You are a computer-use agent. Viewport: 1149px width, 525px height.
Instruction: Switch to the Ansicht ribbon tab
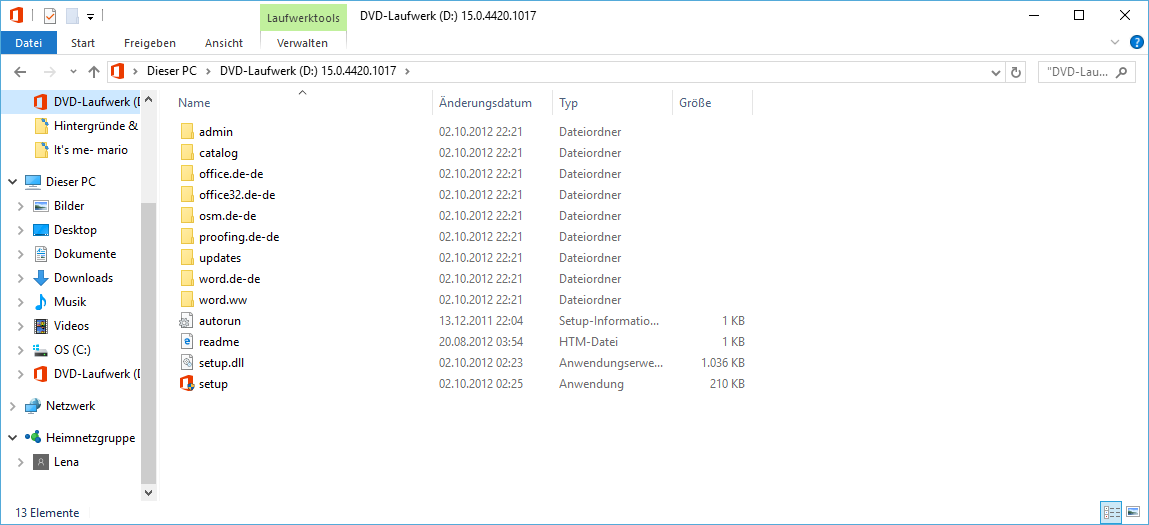coord(223,43)
